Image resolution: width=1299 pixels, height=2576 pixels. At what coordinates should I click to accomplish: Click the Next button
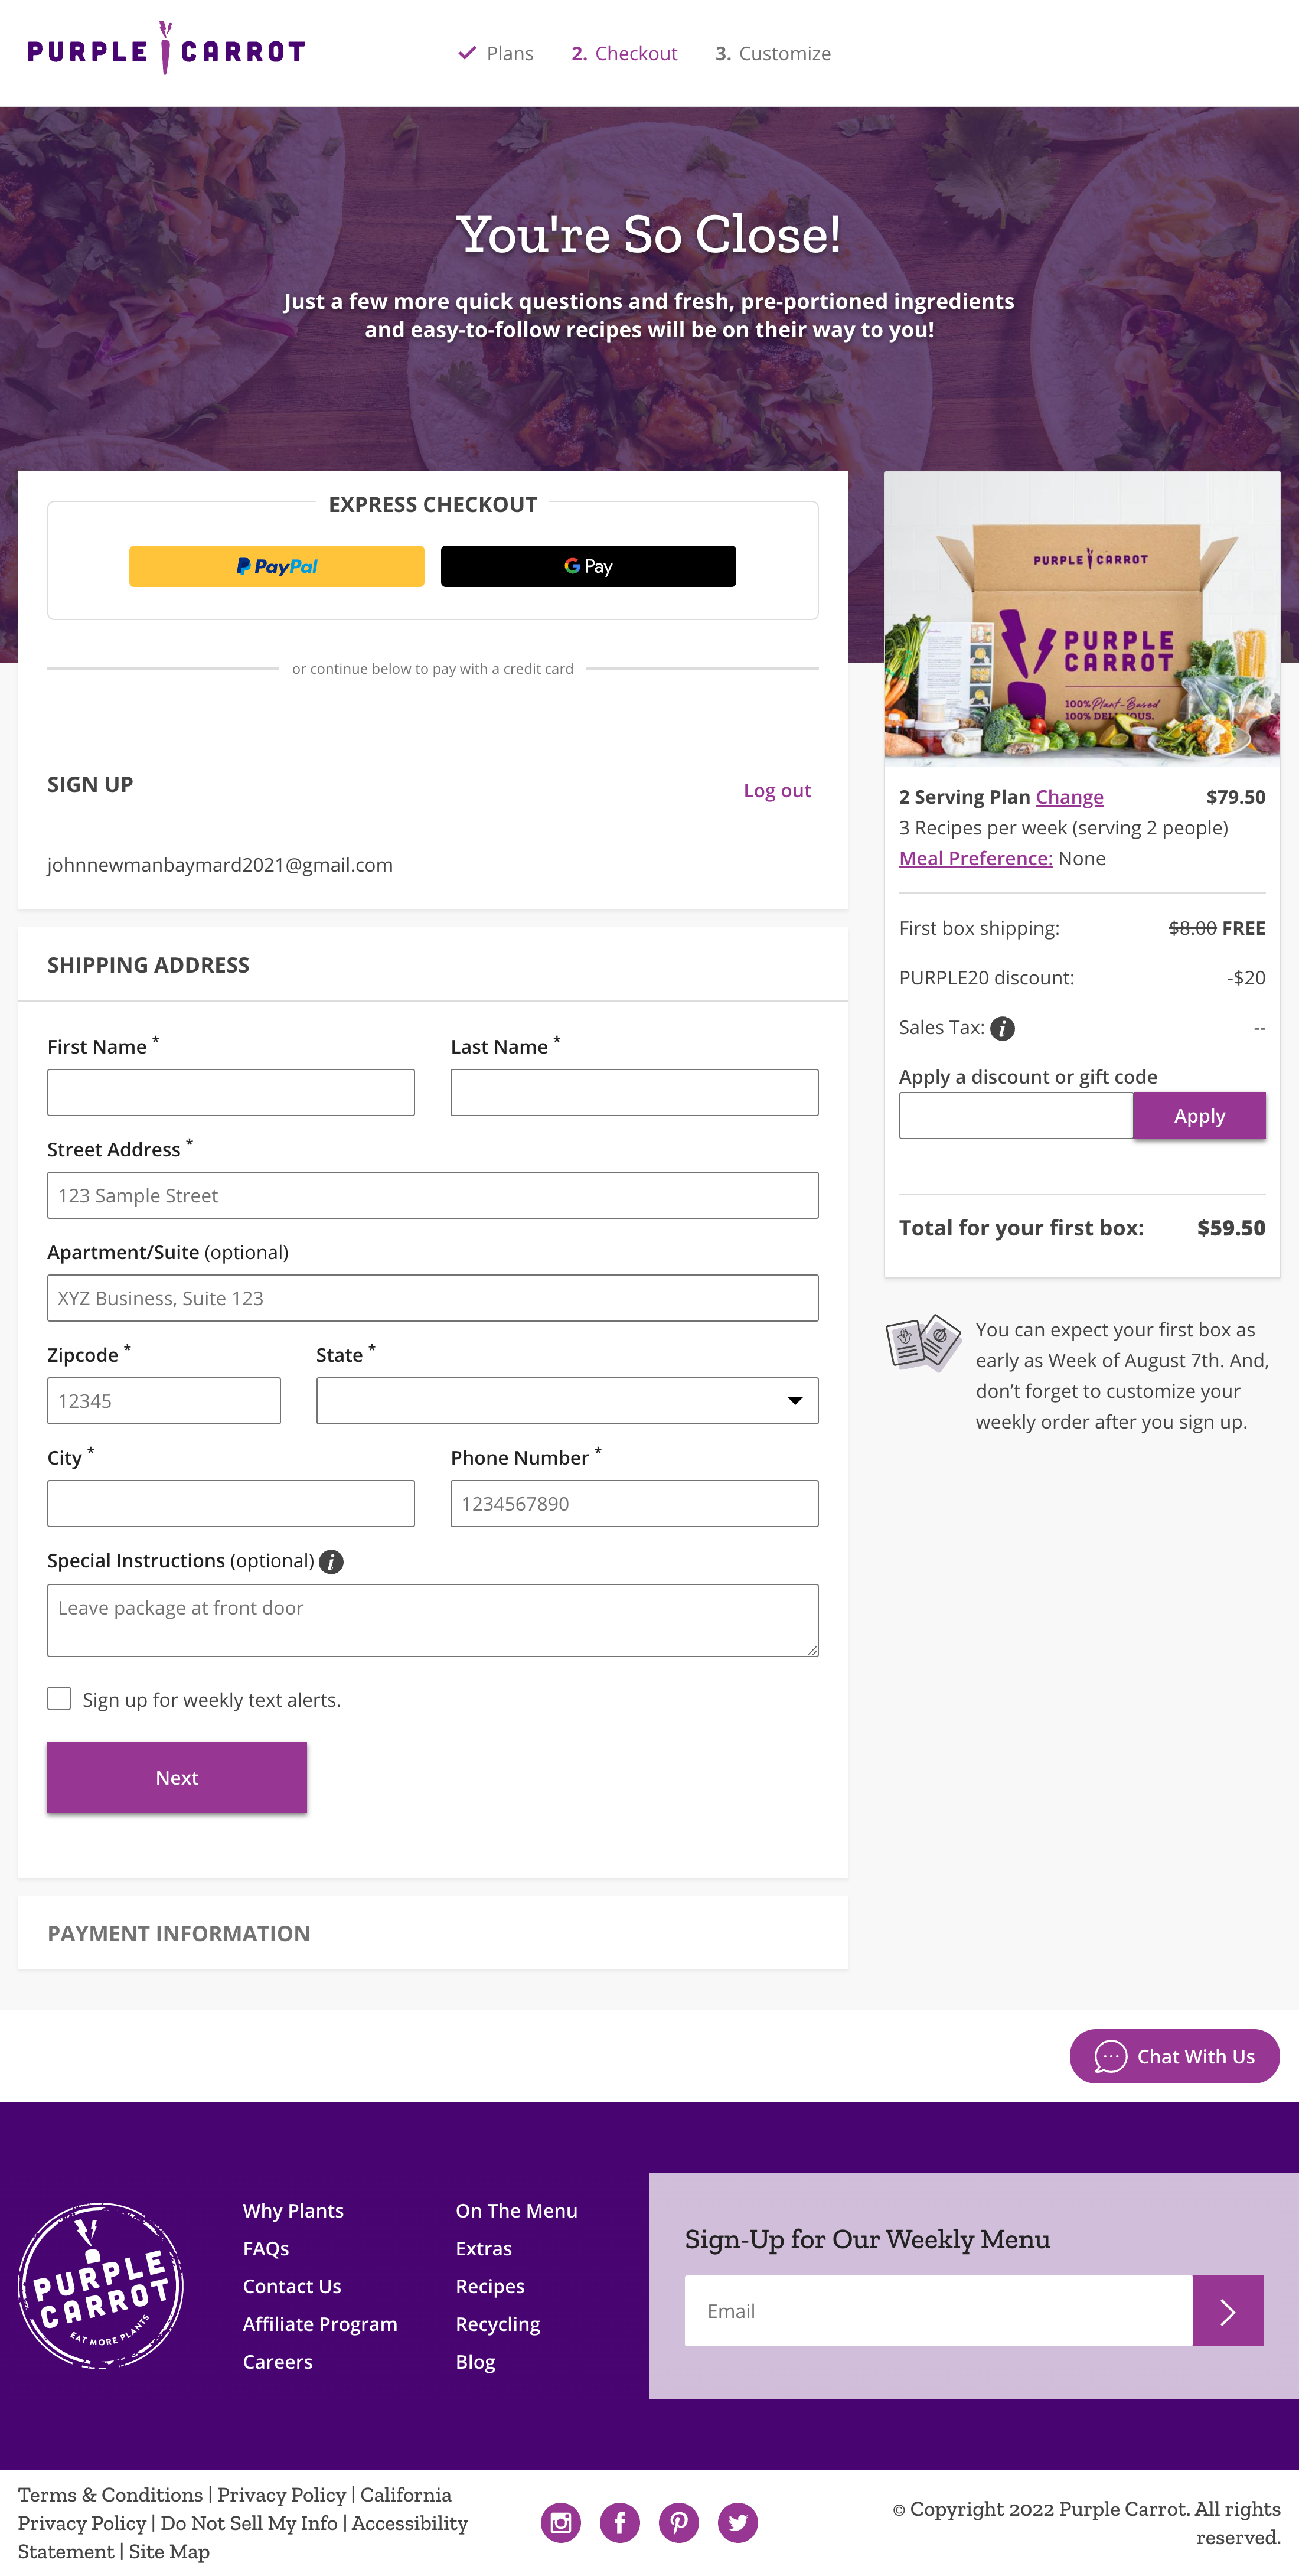click(177, 1777)
